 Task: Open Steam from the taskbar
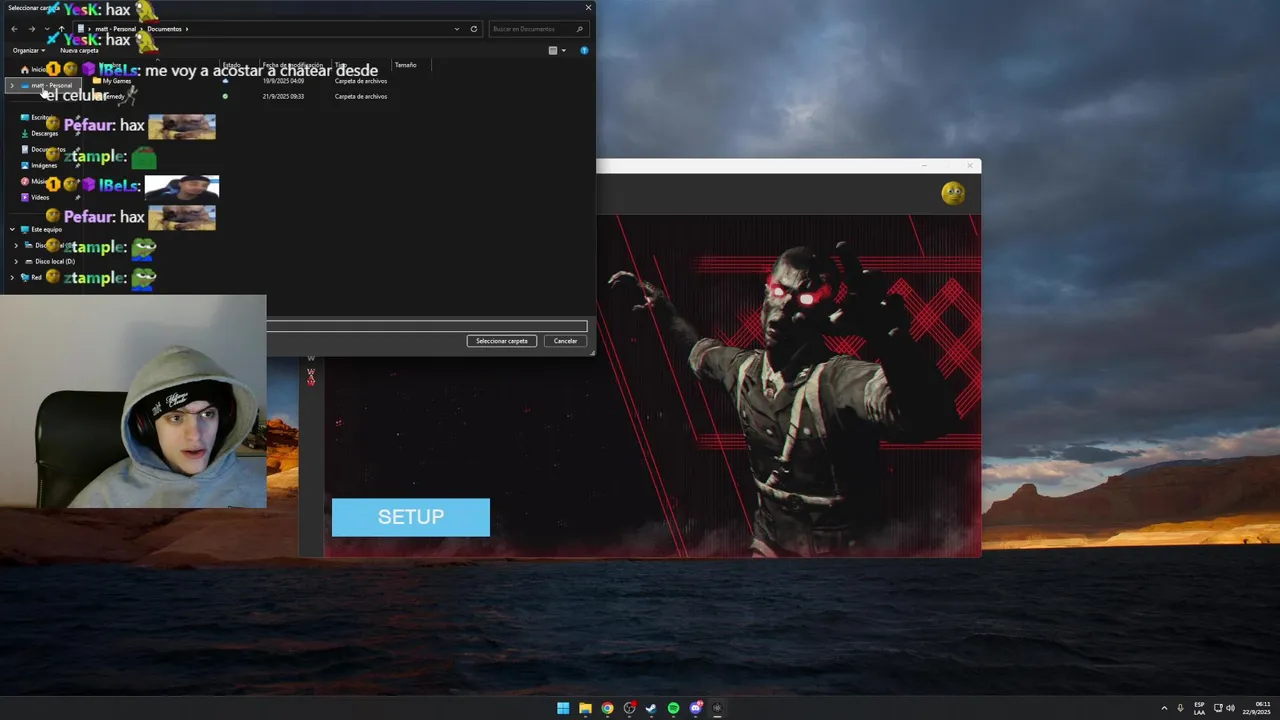click(x=651, y=708)
